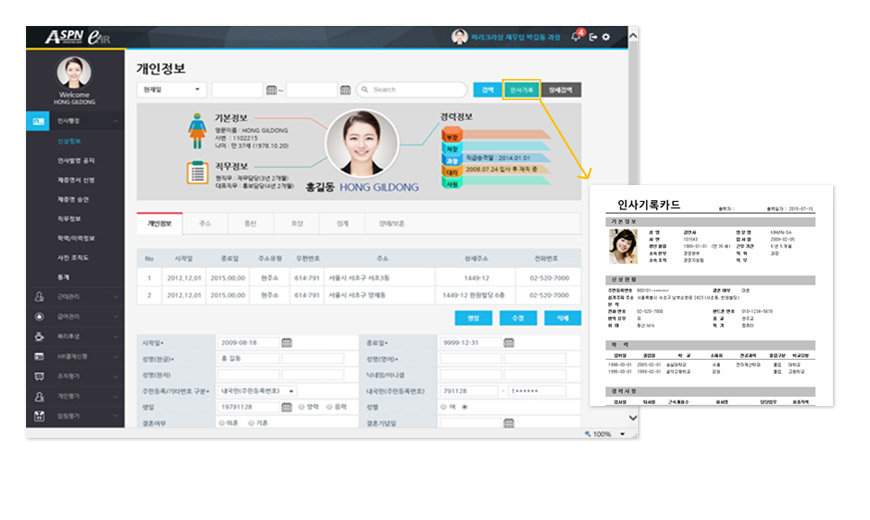Click into the Search text field
The height and width of the screenshot is (520, 870).
point(415,90)
